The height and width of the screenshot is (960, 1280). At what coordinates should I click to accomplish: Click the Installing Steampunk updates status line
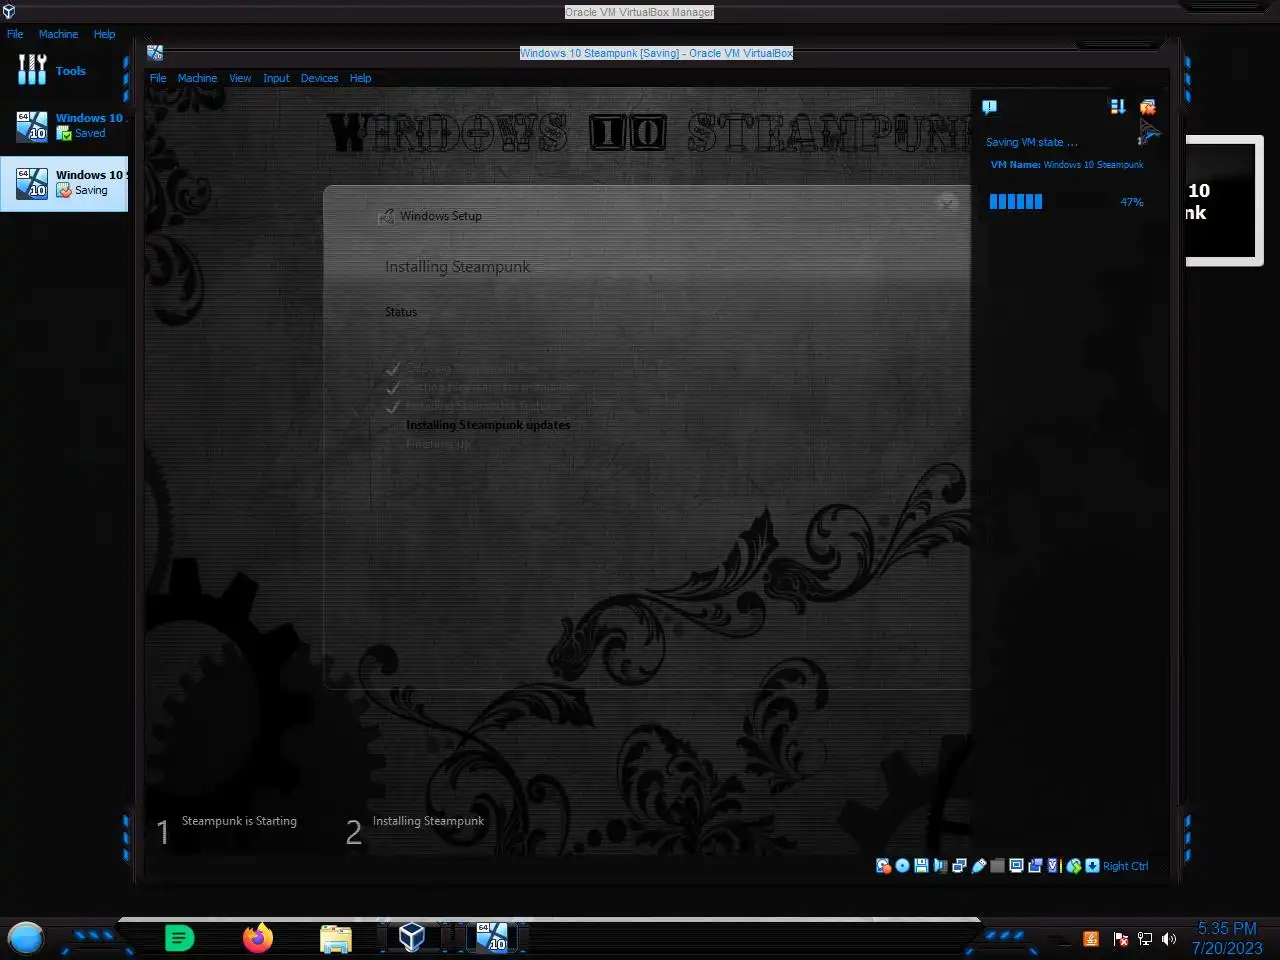tap(488, 425)
